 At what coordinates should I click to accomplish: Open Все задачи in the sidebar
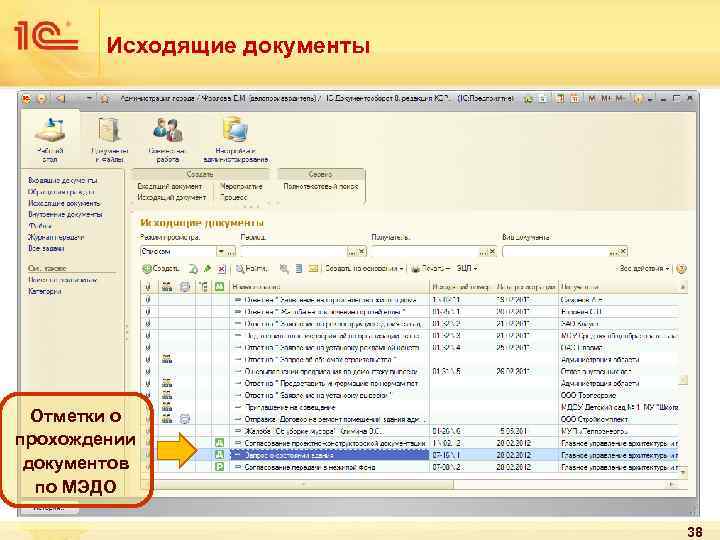click(46, 248)
